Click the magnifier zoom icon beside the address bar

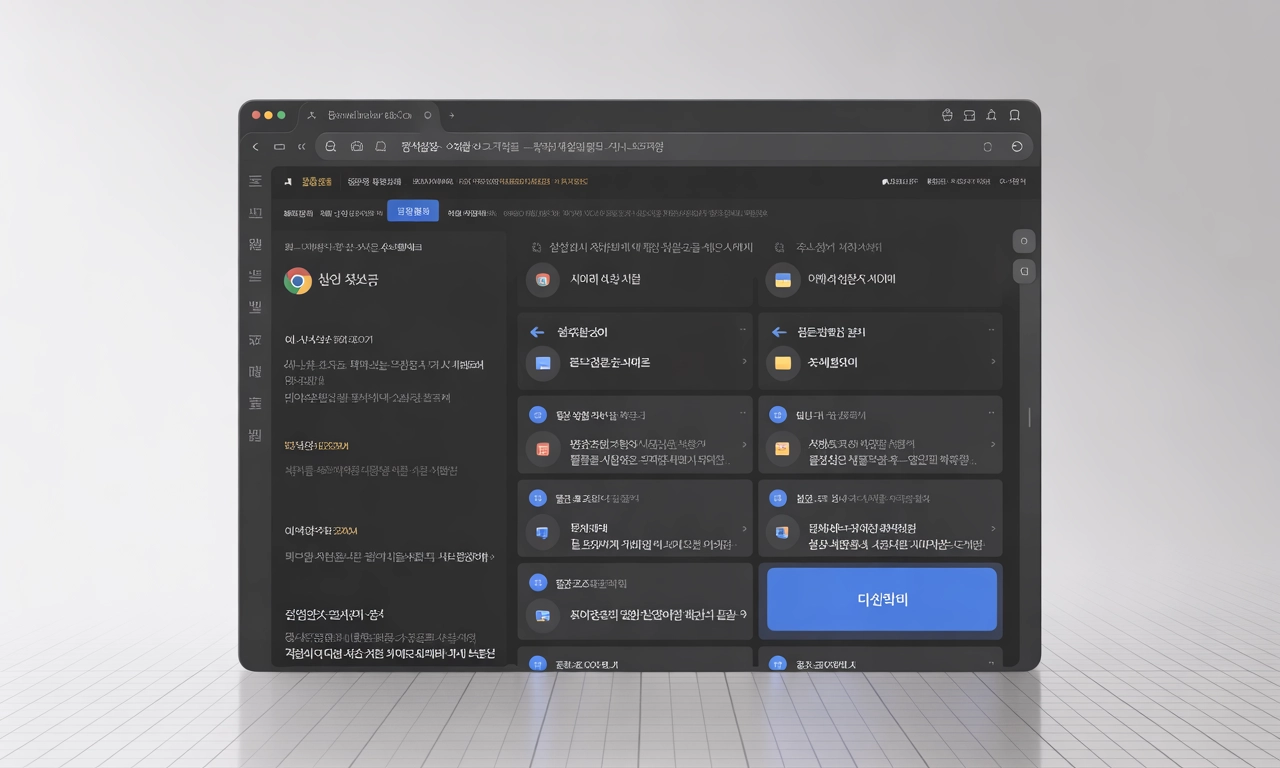point(330,146)
